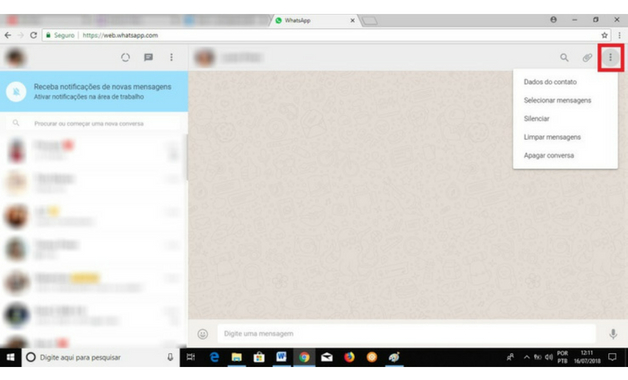Image resolution: width=628 pixels, height=380 pixels.
Task: Open the People tray icon
Action: click(510, 357)
